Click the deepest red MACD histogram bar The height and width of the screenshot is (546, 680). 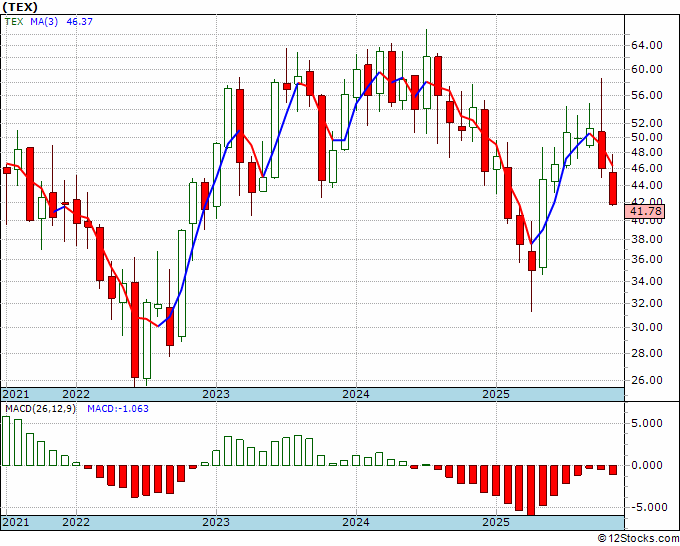pos(531,490)
